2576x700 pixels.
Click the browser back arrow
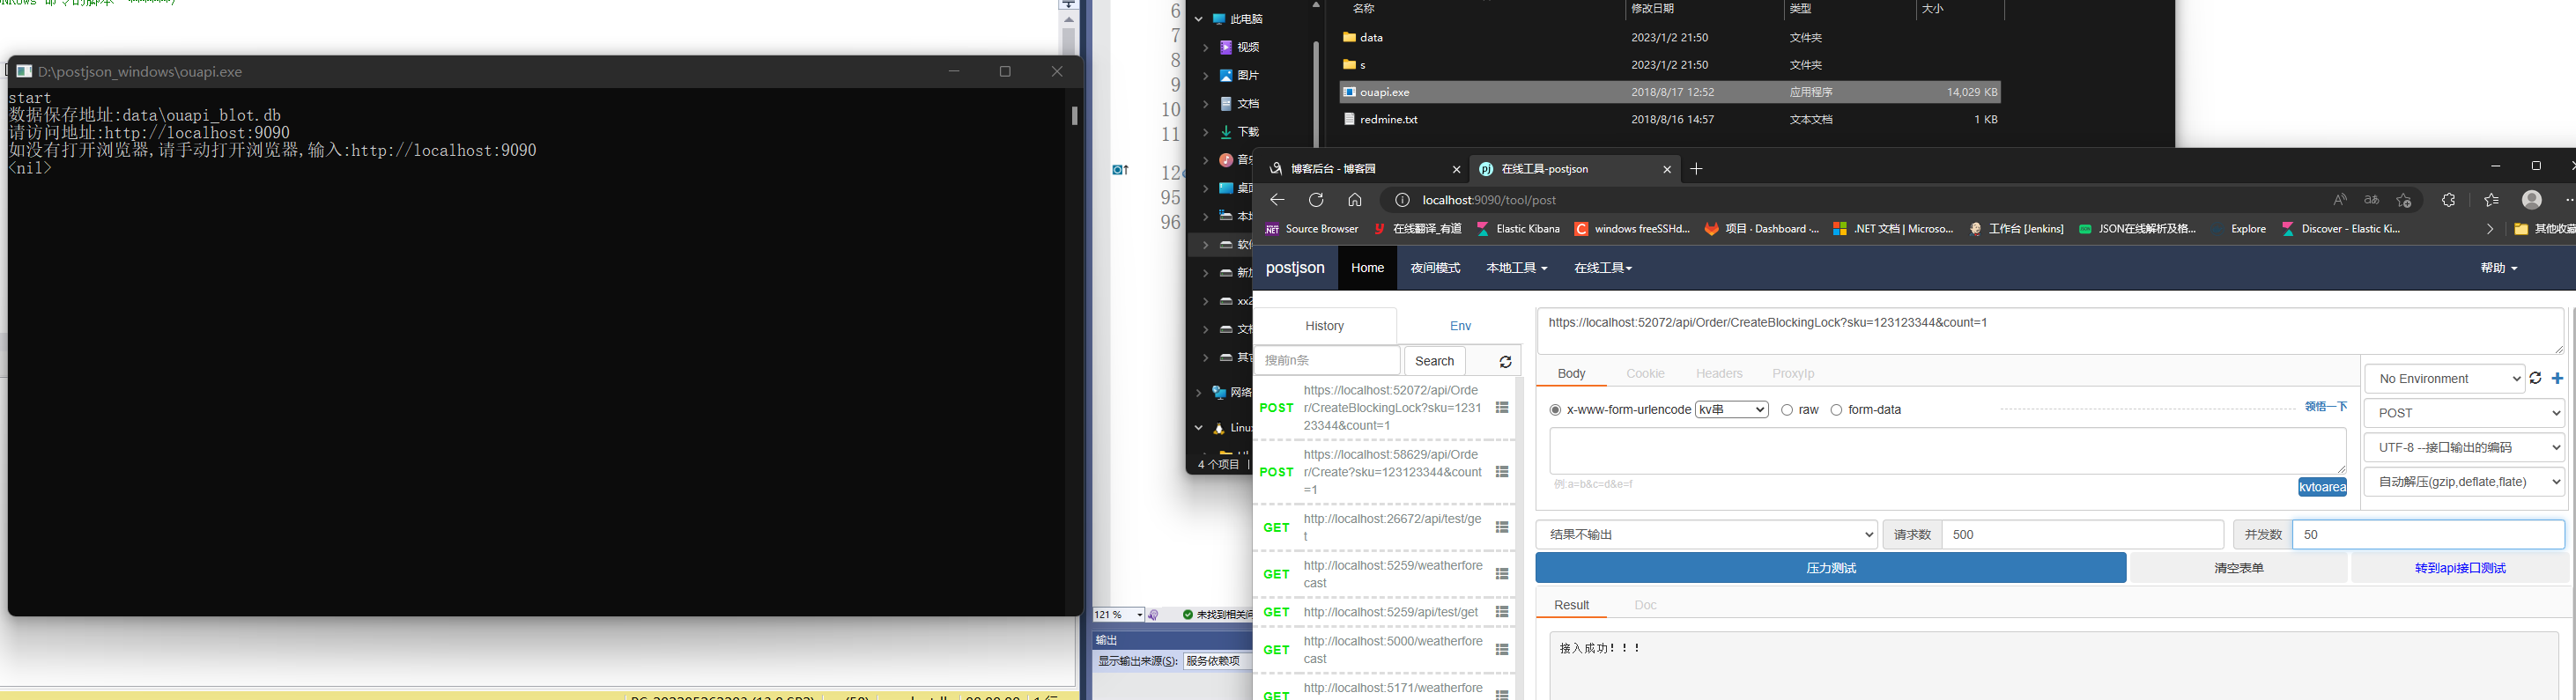point(1277,200)
